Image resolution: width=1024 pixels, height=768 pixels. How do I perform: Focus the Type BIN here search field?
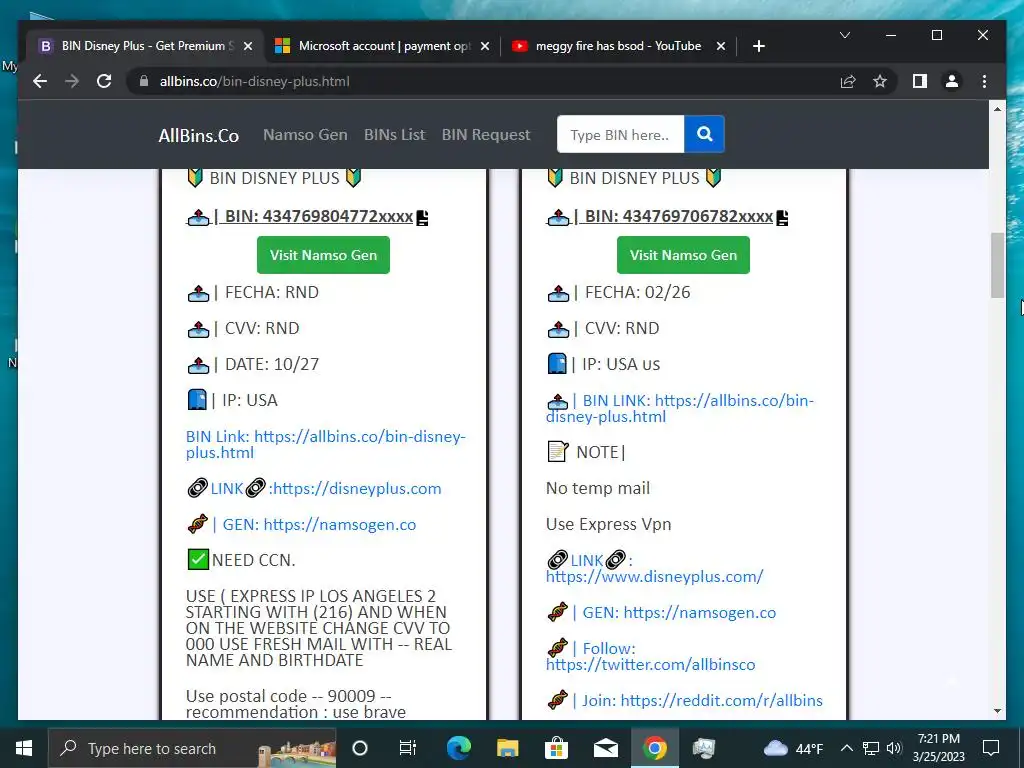pyautogui.click(x=620, y=135)
